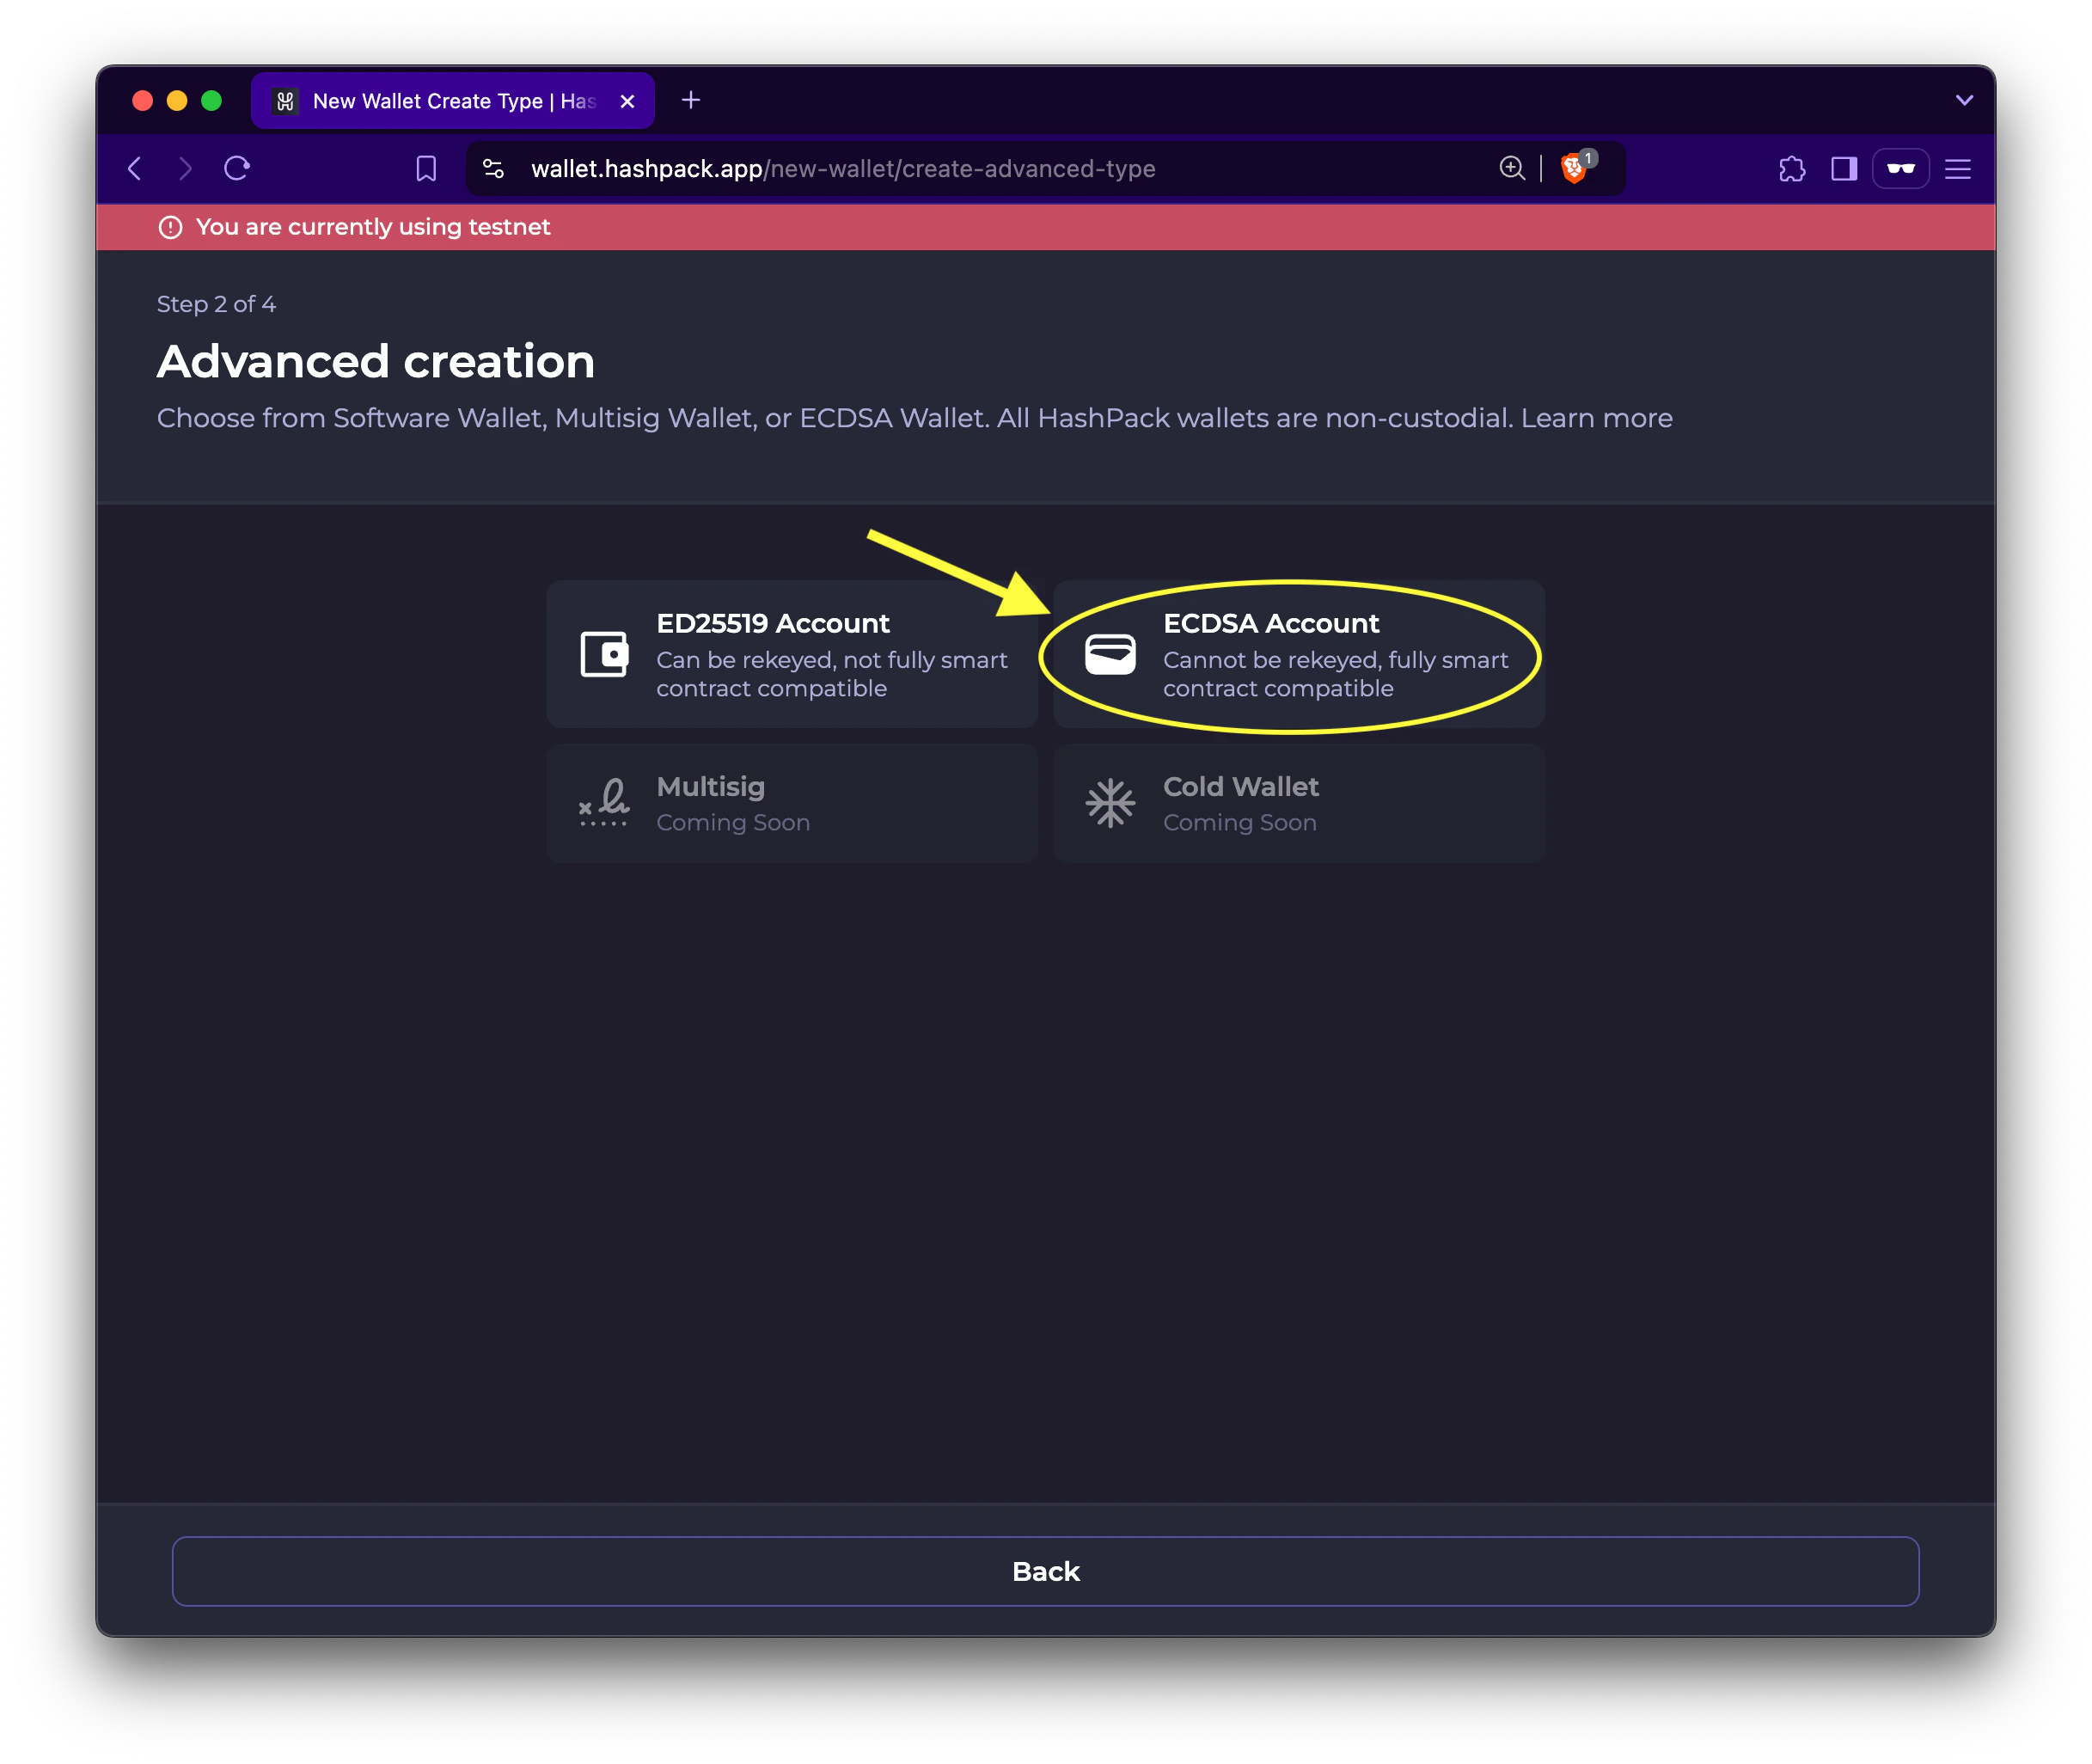The width and height of the screenshot is (2092, 1764).
Task: Click the ECDSA Account wallet card icon
Action: pyautogui.click(x=1110, y=655)
